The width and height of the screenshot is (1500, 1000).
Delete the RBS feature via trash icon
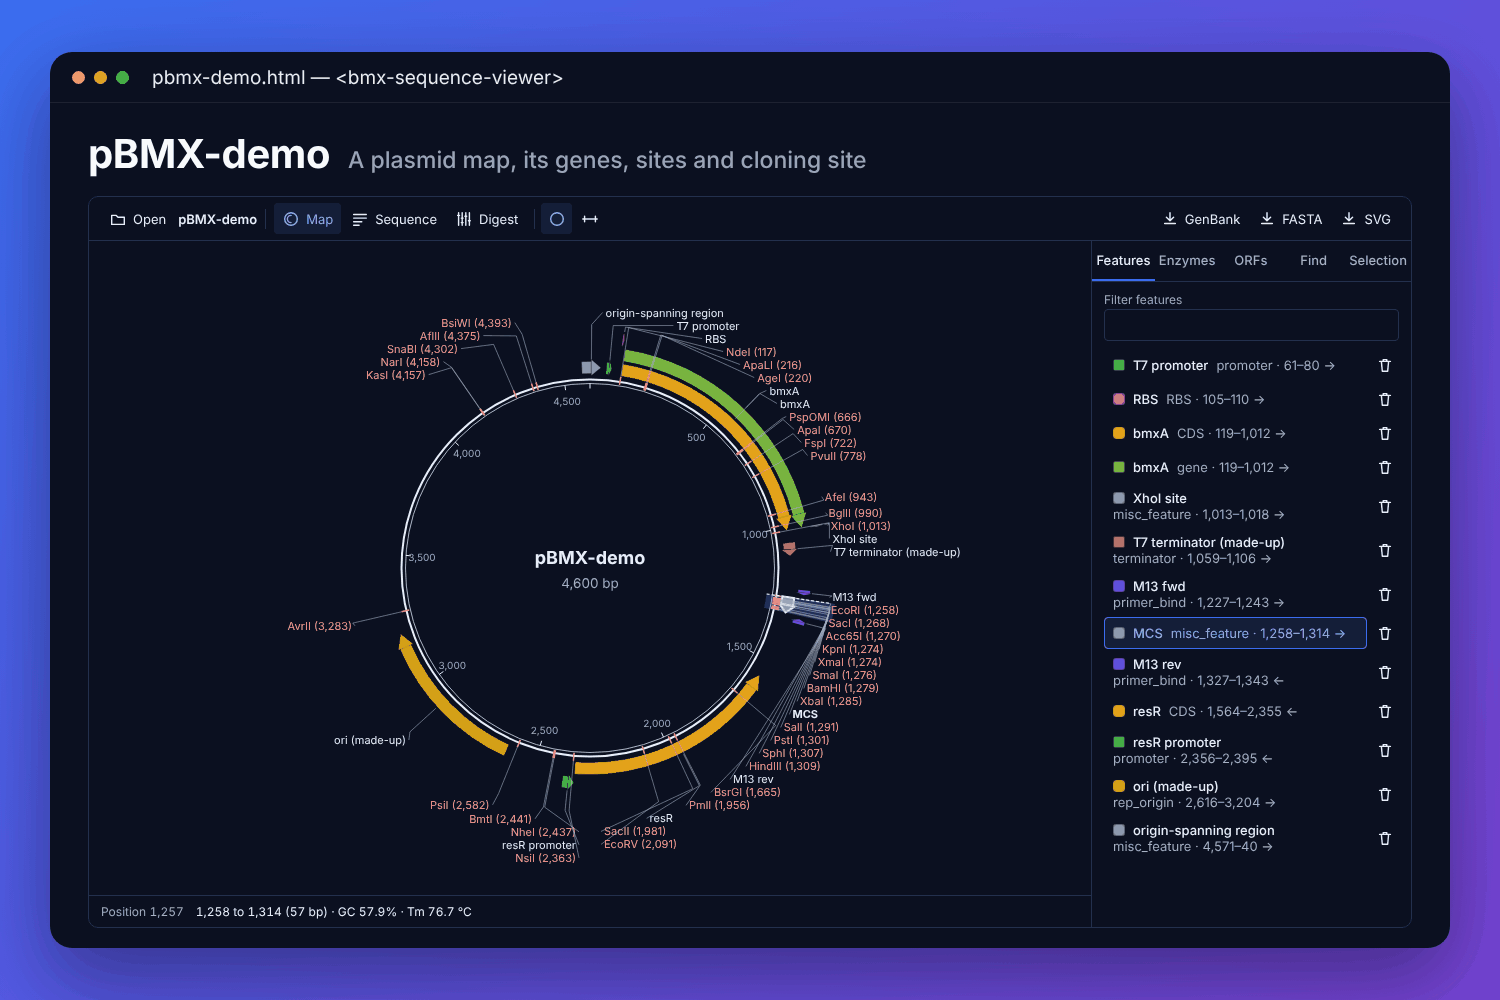(x=1385, y=400)
